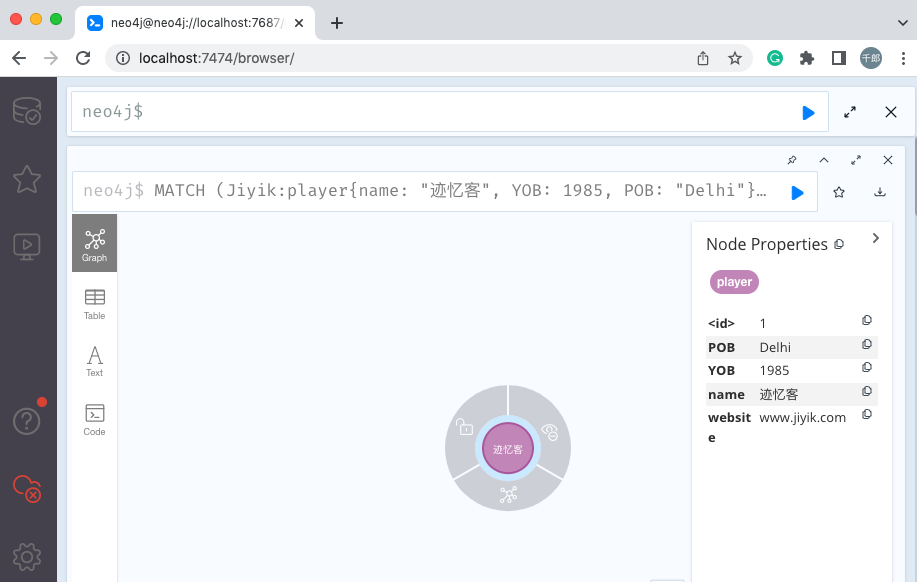Go forward in browser history
The image size is (917, 582).
51,58
